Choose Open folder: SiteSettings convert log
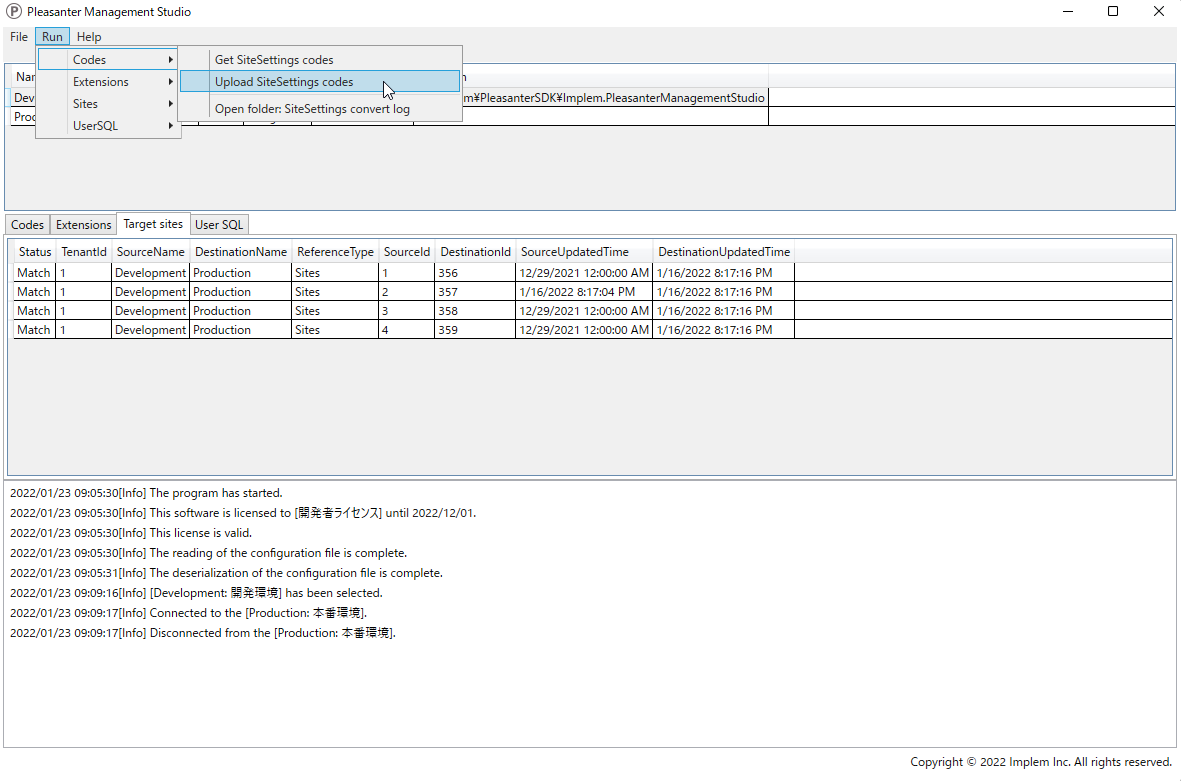The image size is (1181, 781). tap(320, 108)
